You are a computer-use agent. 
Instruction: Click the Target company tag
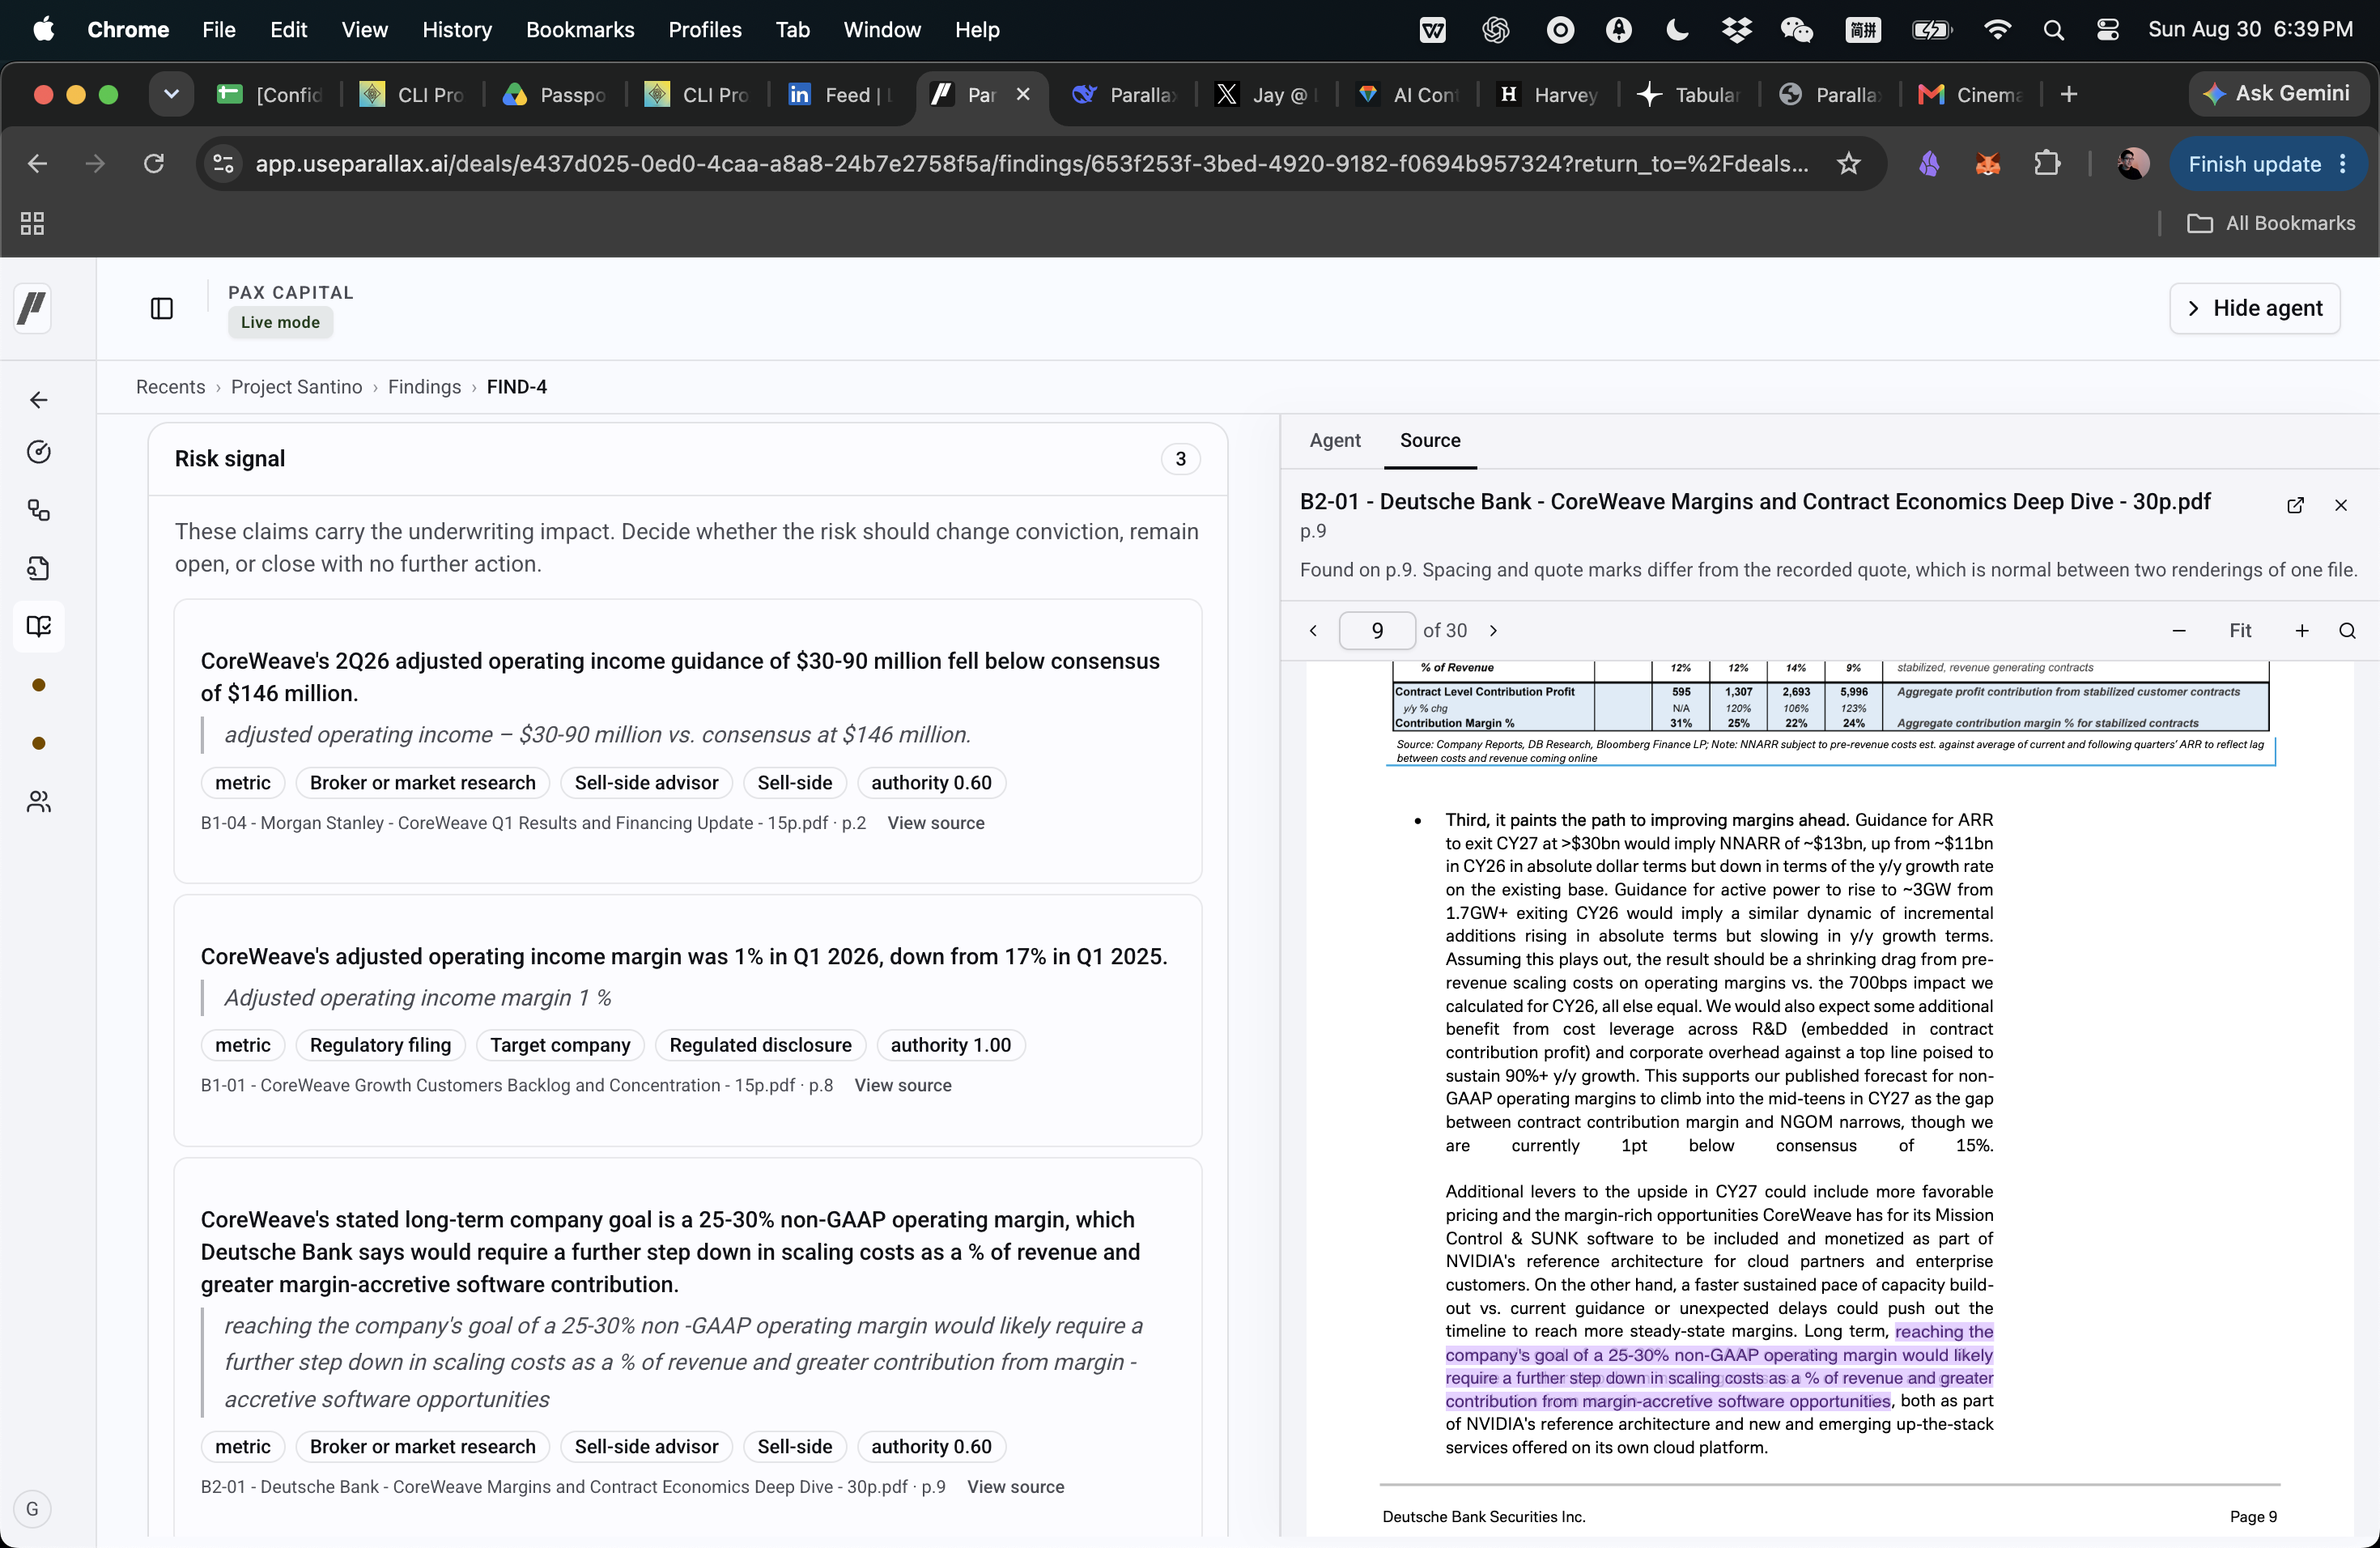(x=560, y=1045)
